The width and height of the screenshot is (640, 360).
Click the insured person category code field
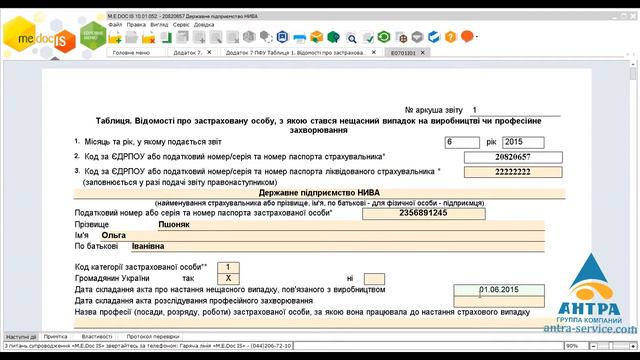click(228, 267)
